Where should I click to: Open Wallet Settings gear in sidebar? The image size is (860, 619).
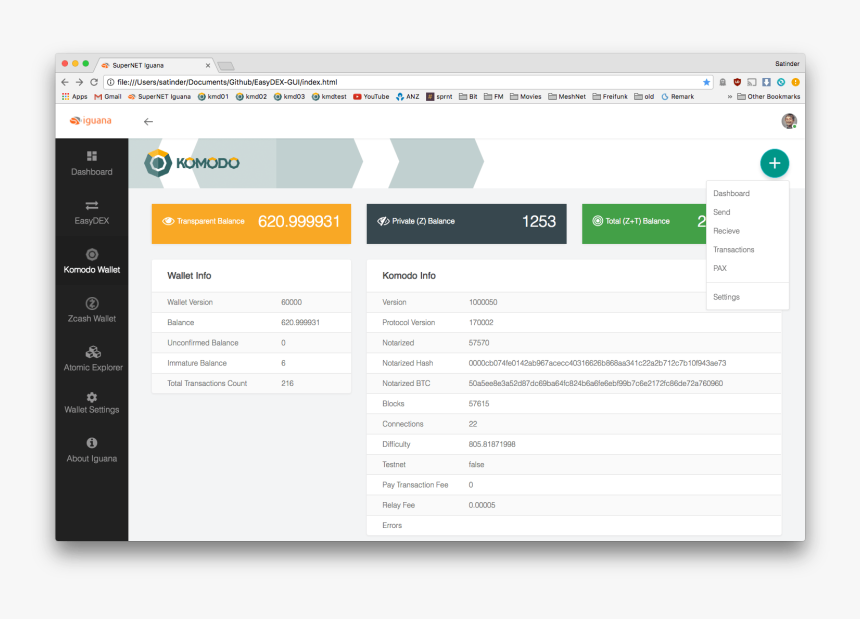[x=91, y=402]
